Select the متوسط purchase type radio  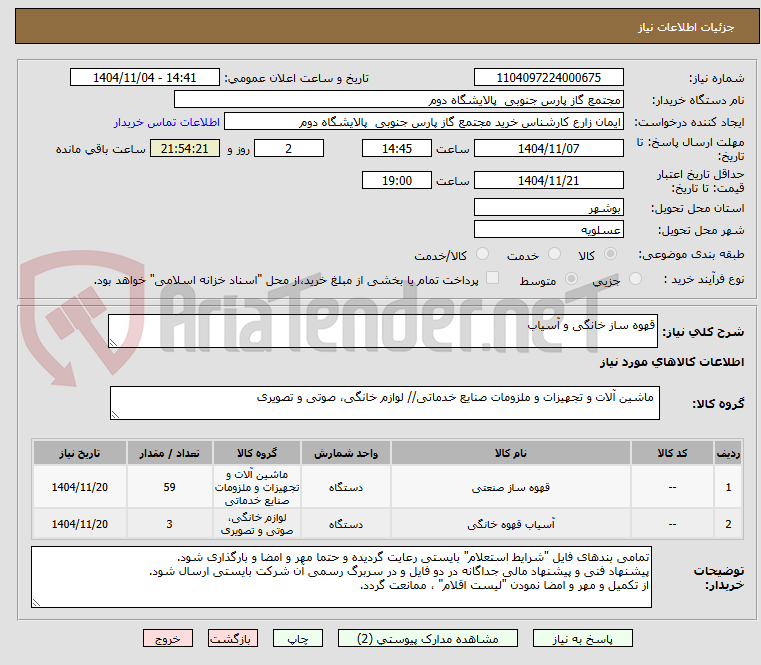point(571,279)
